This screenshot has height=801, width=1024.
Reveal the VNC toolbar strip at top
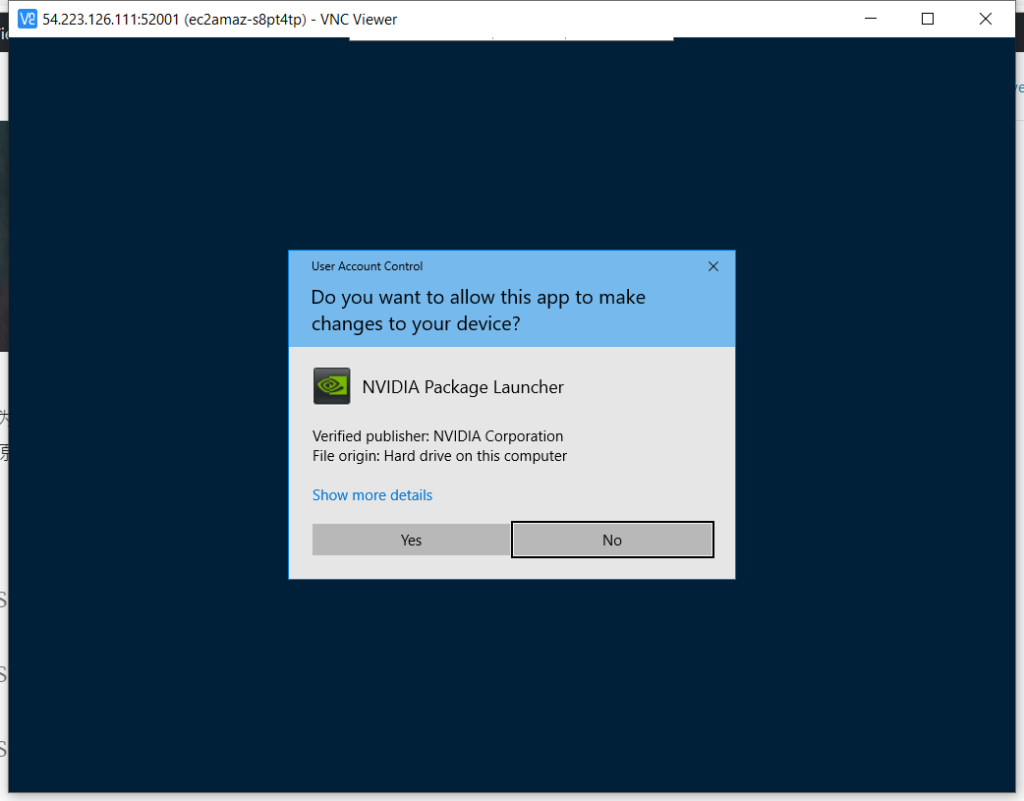[x=511, y=39]
